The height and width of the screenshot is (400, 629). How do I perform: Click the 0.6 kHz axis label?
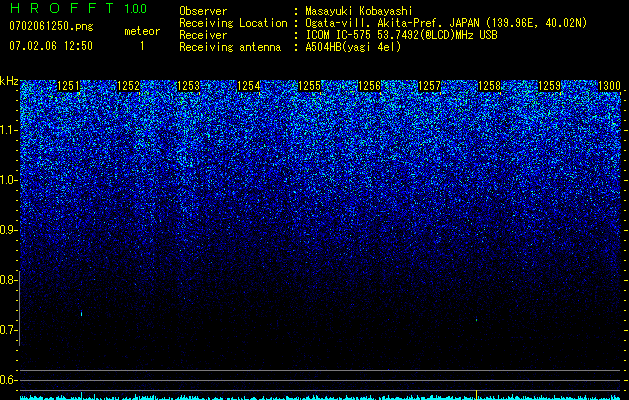point(8,380)
